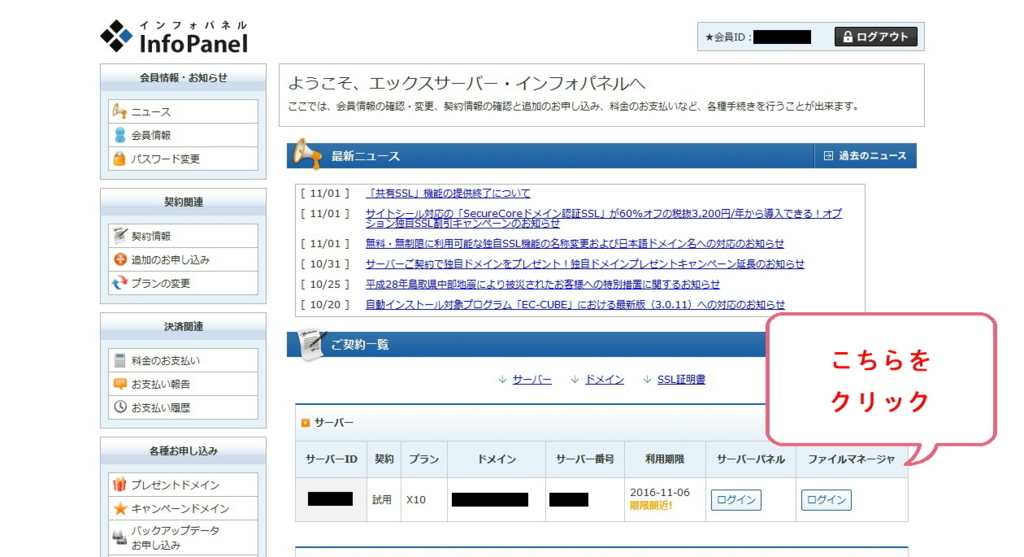Open the SecureCore SSL campaign news link

[603, 218]
